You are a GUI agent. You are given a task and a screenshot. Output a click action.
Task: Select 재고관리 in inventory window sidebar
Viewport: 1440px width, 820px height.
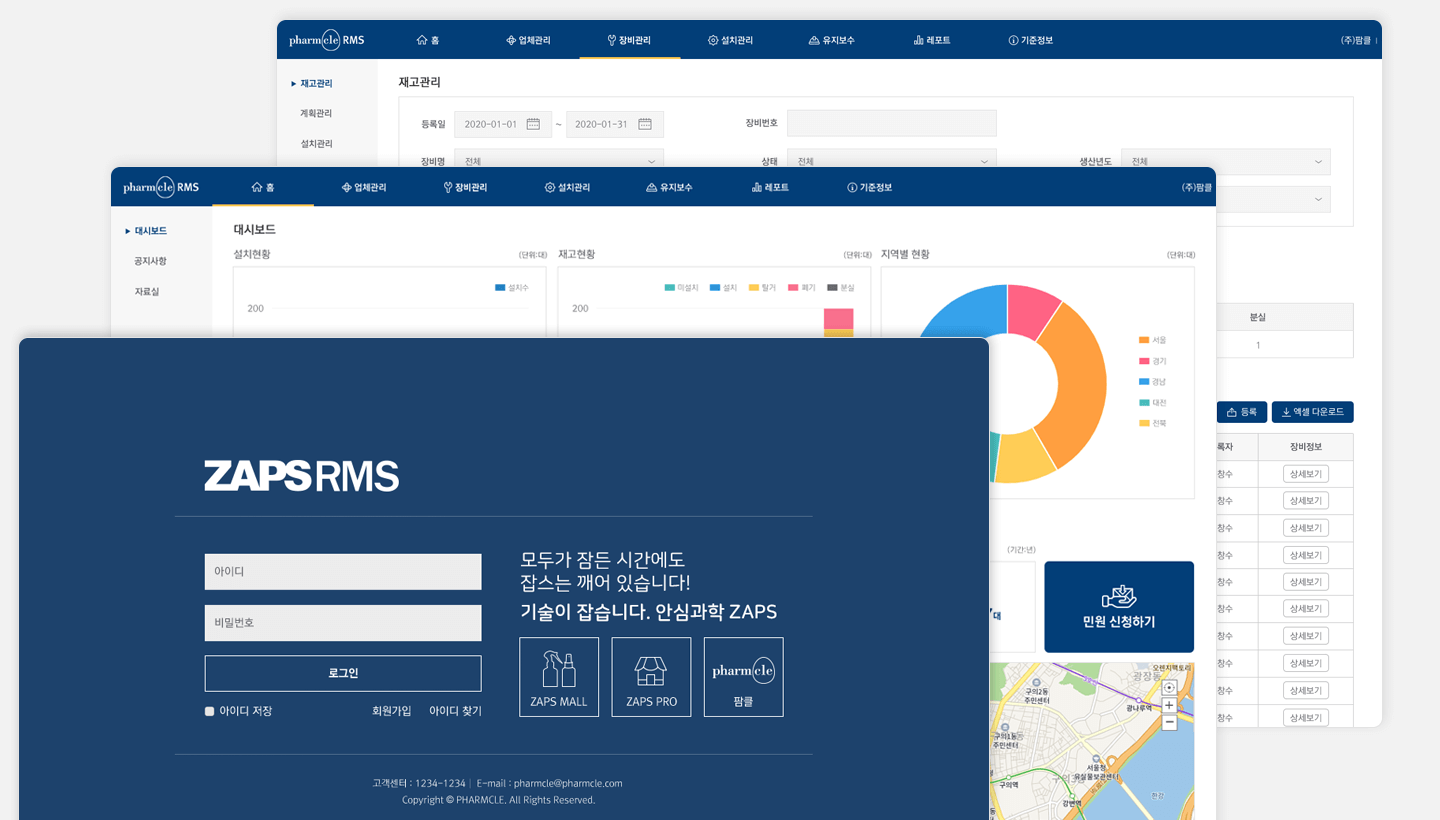click(316, 83)
